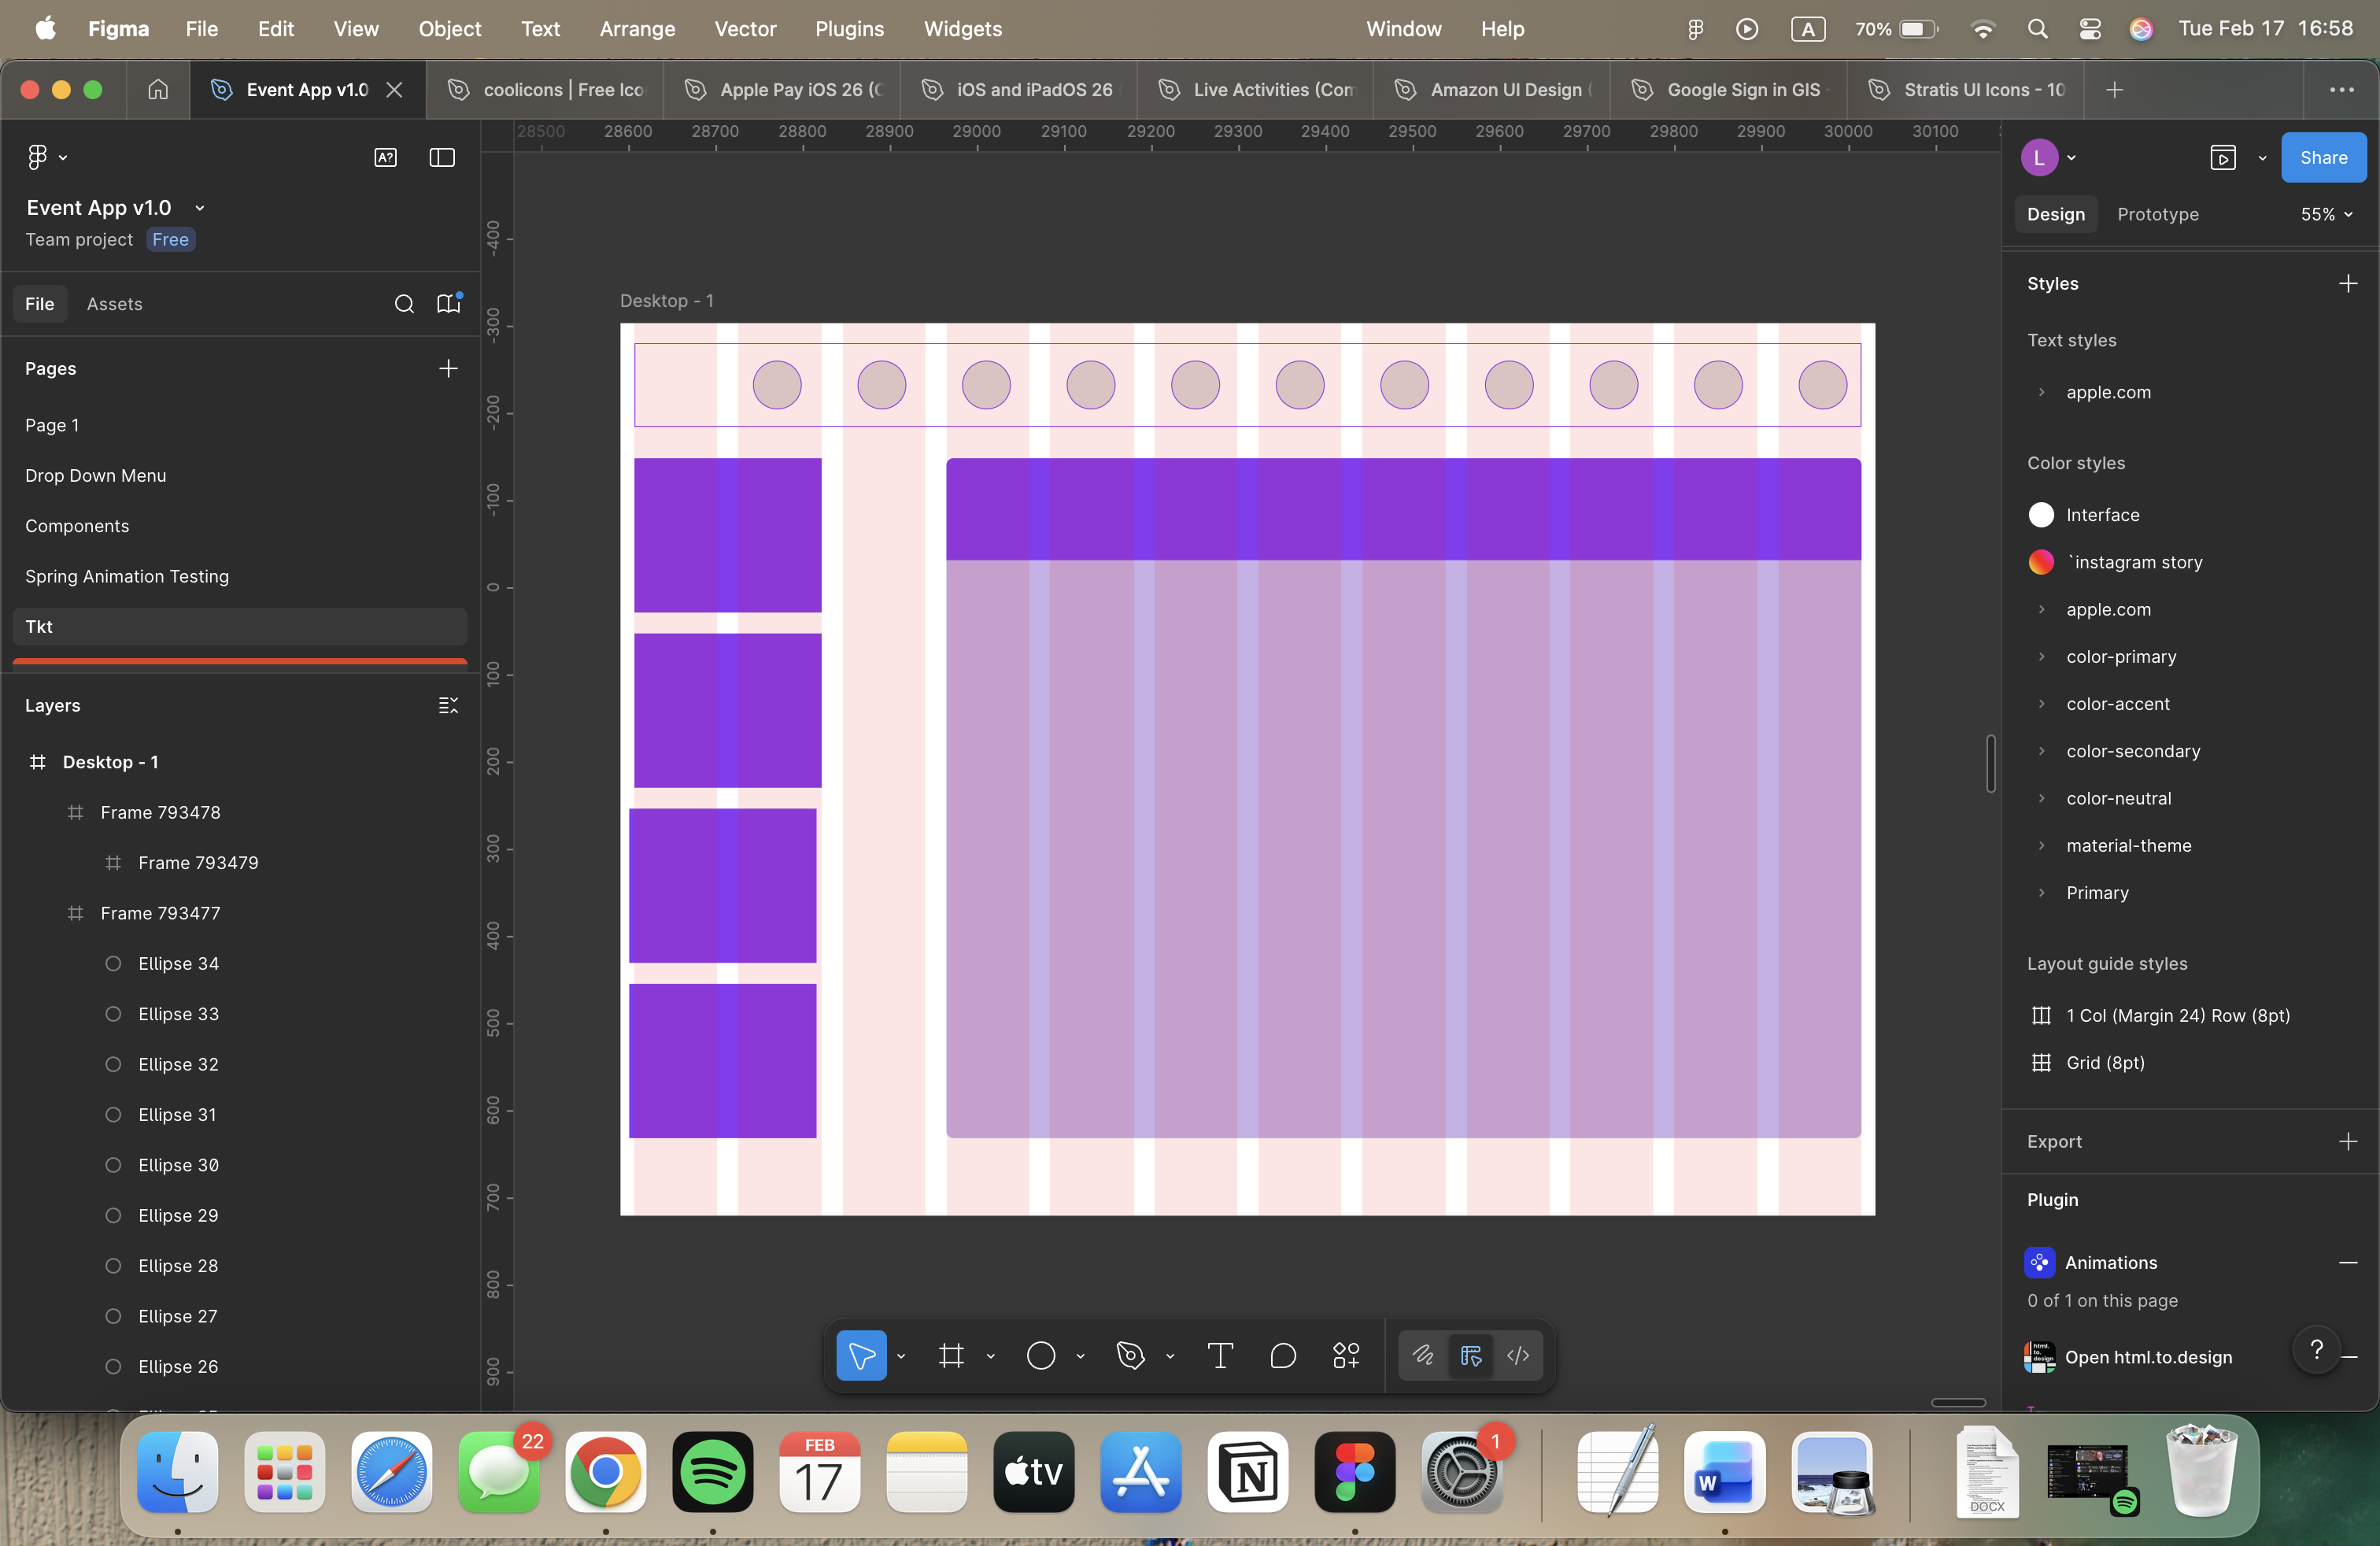This screenshot has height=1546, width=2380.
Task: Click the missing fonts A? icon
Action: point(385,157)
